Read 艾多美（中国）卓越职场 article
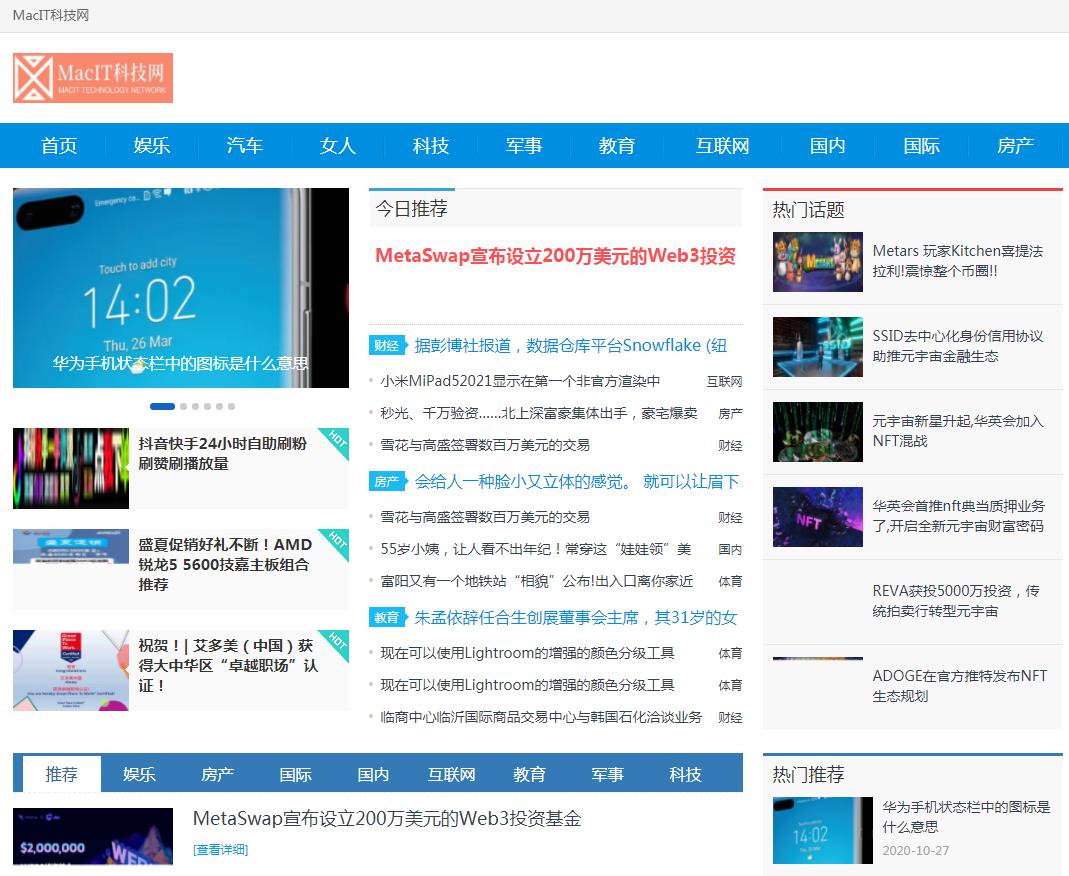This screenshot has width=1069, height=876. [x=228, y=665]
